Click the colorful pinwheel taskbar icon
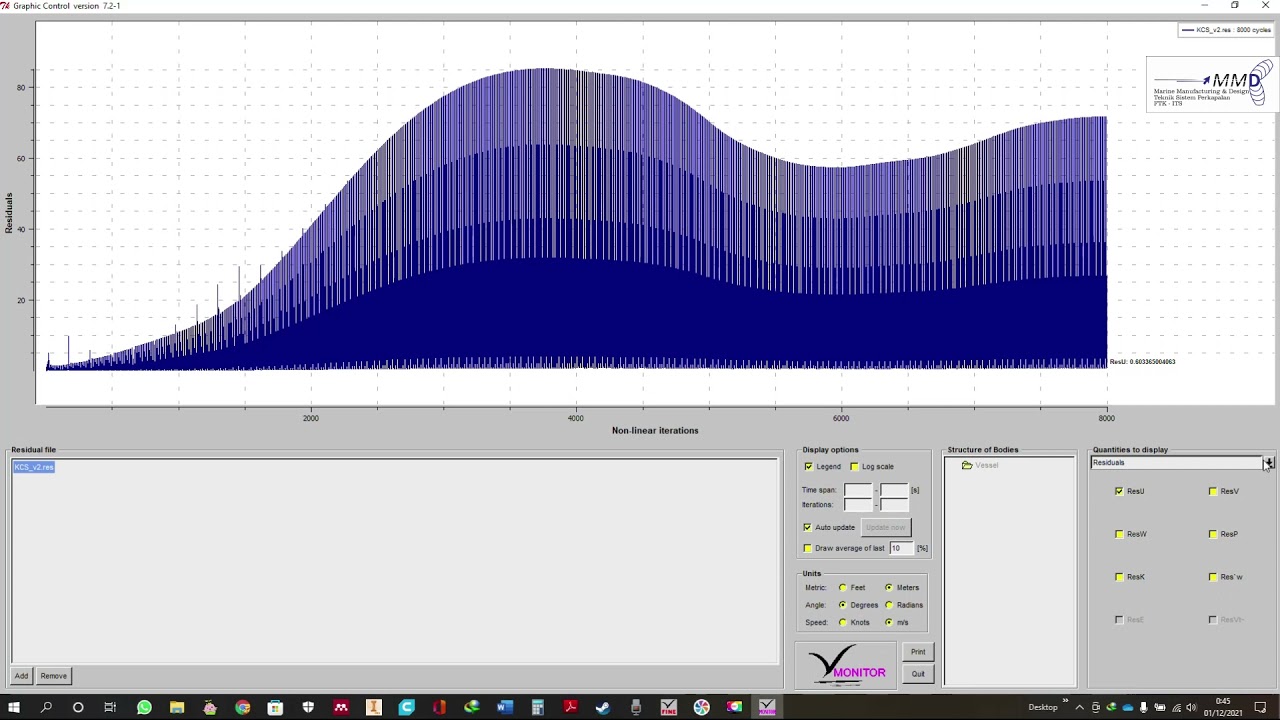 tap(702, 708)
